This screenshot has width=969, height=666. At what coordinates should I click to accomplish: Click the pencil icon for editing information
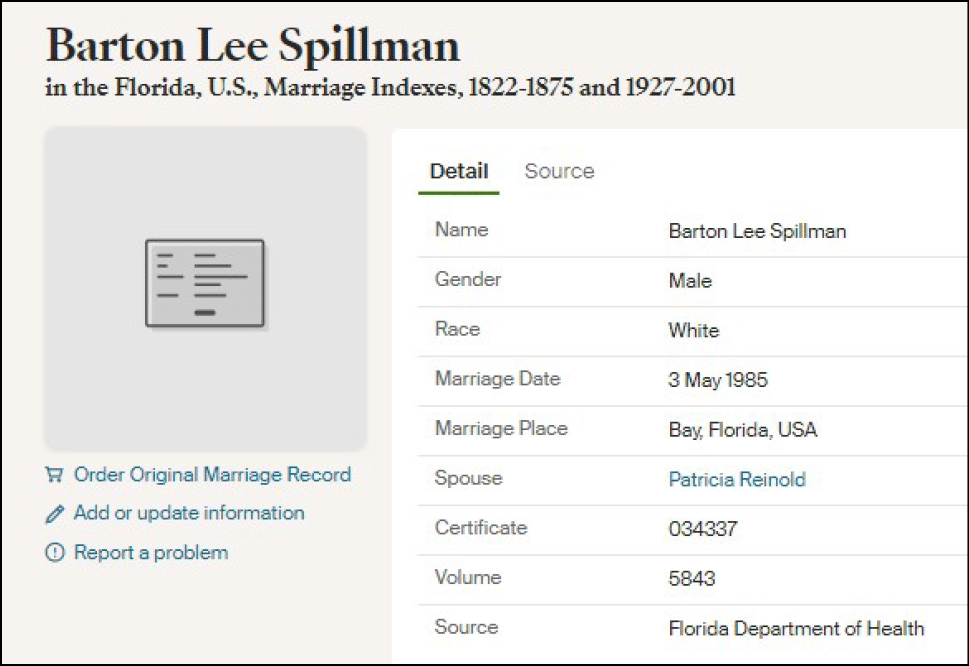[x=54, y=514]
